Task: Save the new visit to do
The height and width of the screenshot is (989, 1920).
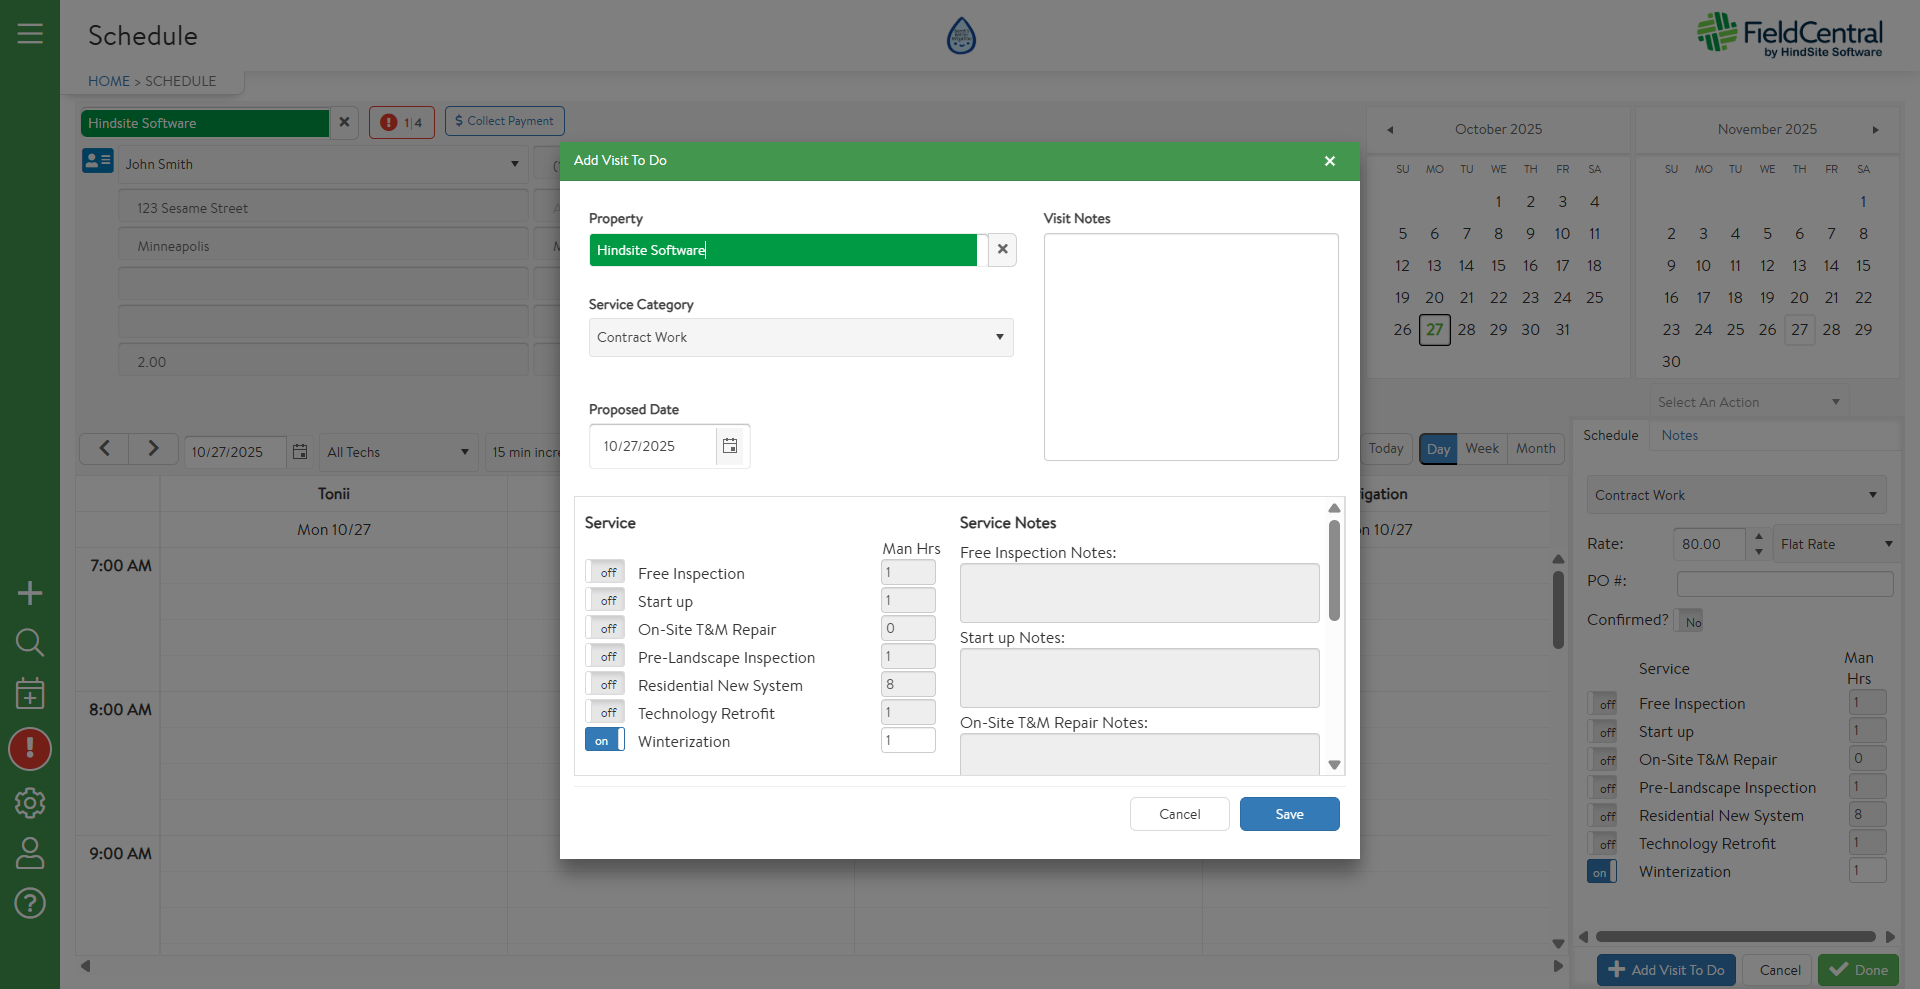Action: 1289,814
